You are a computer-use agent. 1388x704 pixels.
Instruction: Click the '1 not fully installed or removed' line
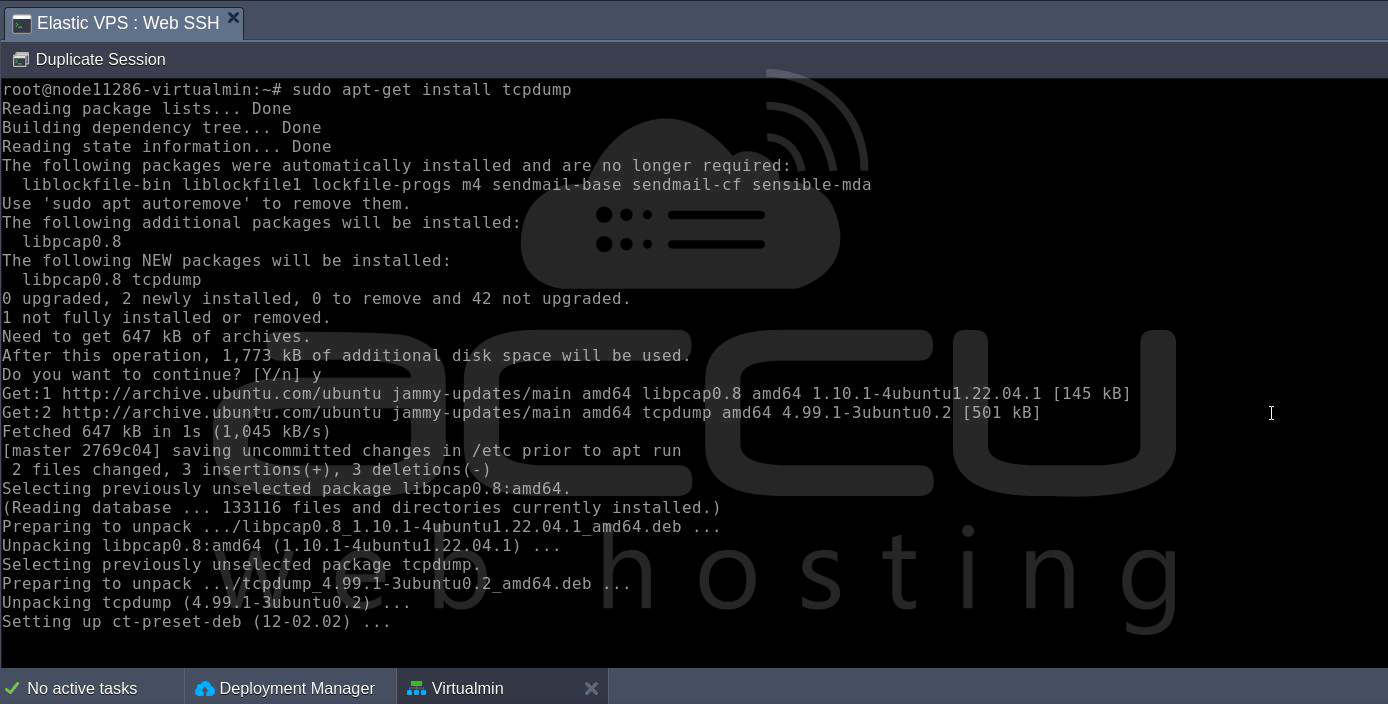(167, 318)
